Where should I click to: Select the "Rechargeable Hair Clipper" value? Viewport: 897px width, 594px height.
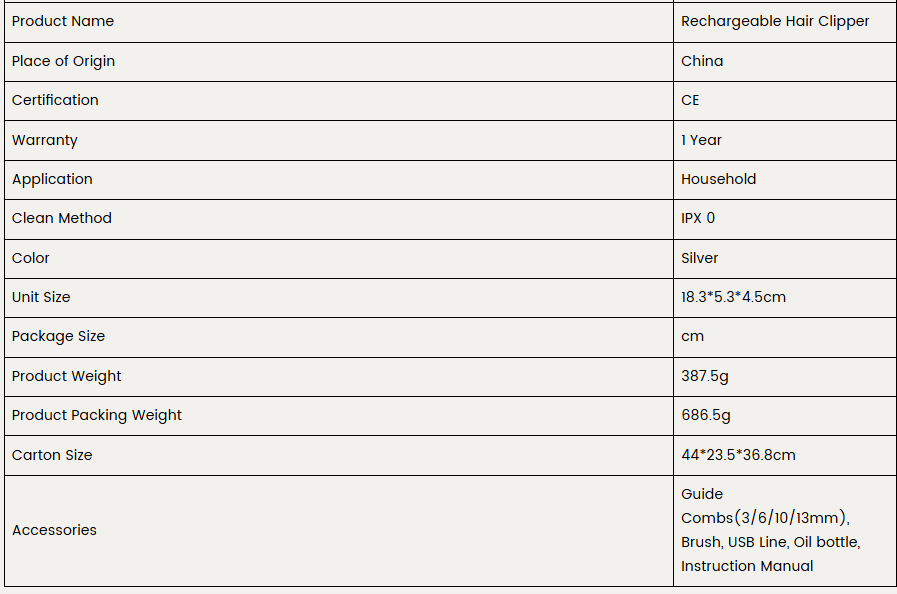tap(775, 21)
